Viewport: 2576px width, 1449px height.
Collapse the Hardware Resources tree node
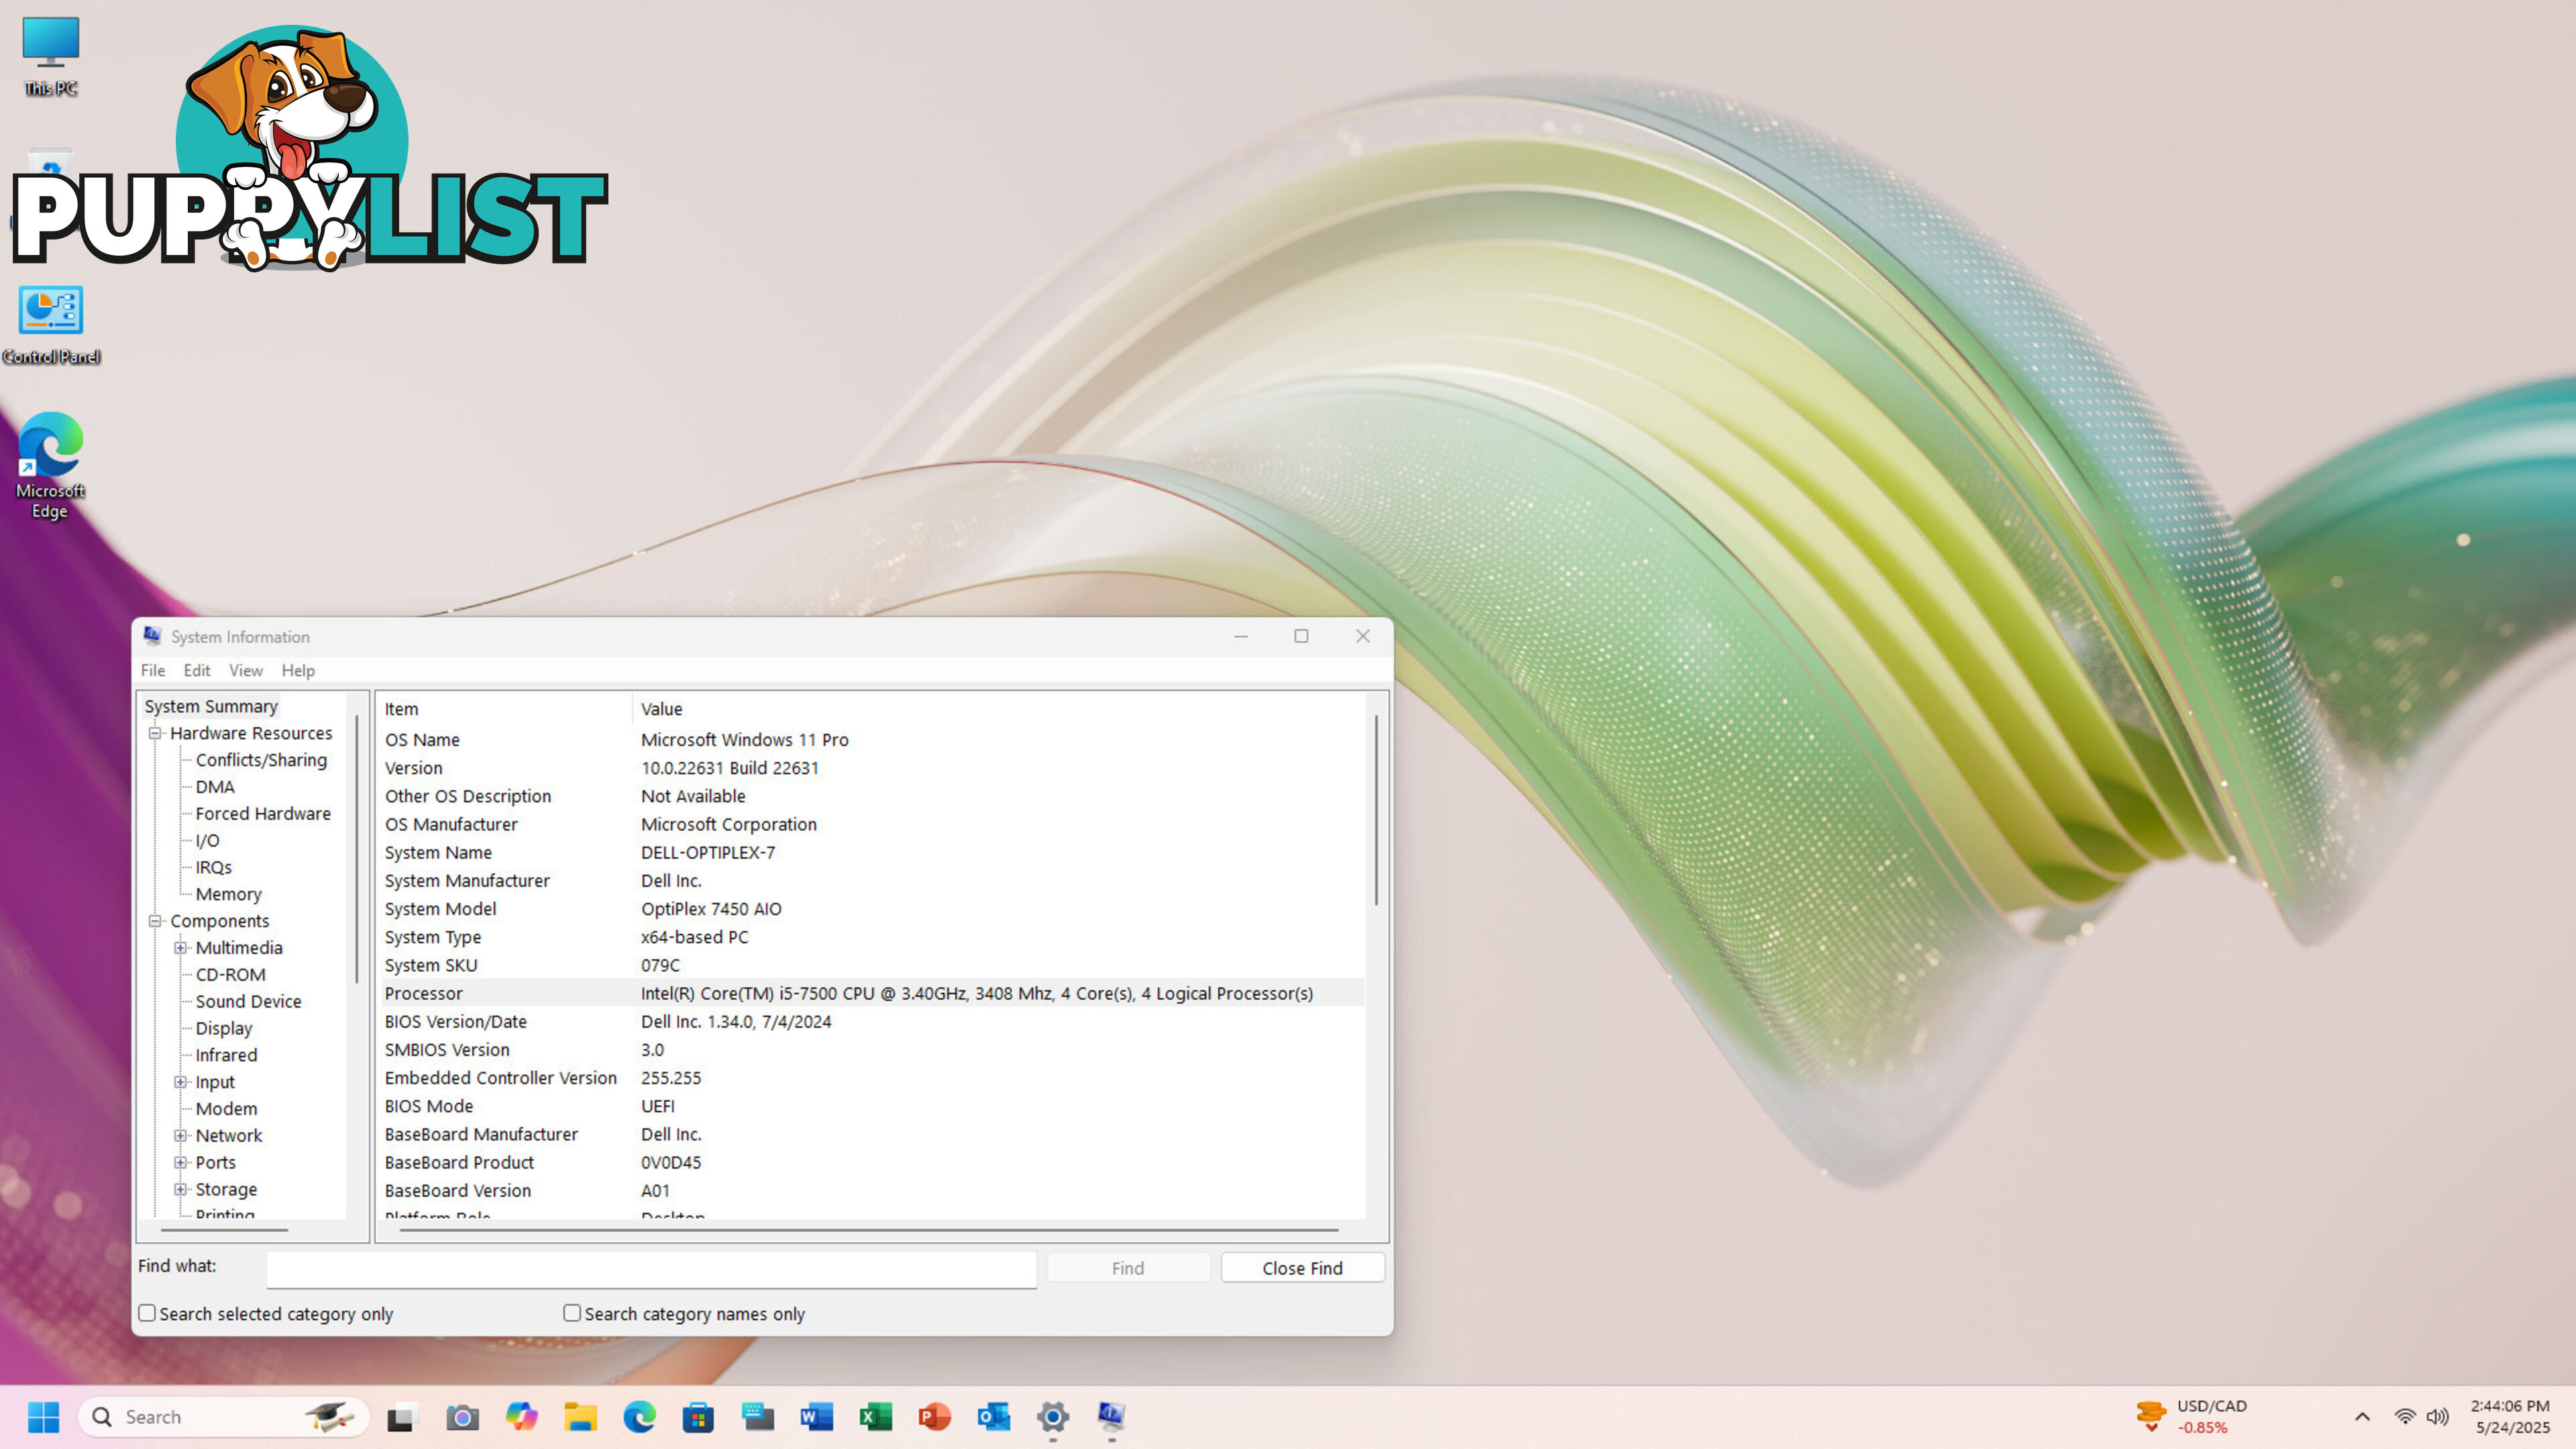155,733
